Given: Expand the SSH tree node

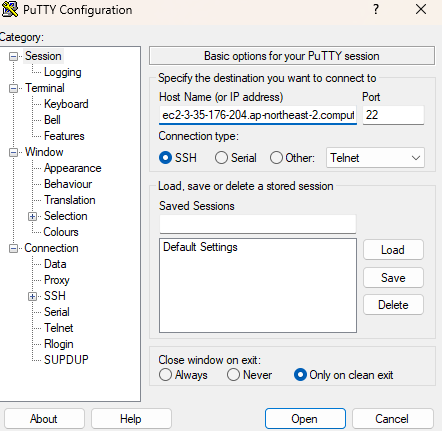Looking at the screenshot, I should (32, 296).
